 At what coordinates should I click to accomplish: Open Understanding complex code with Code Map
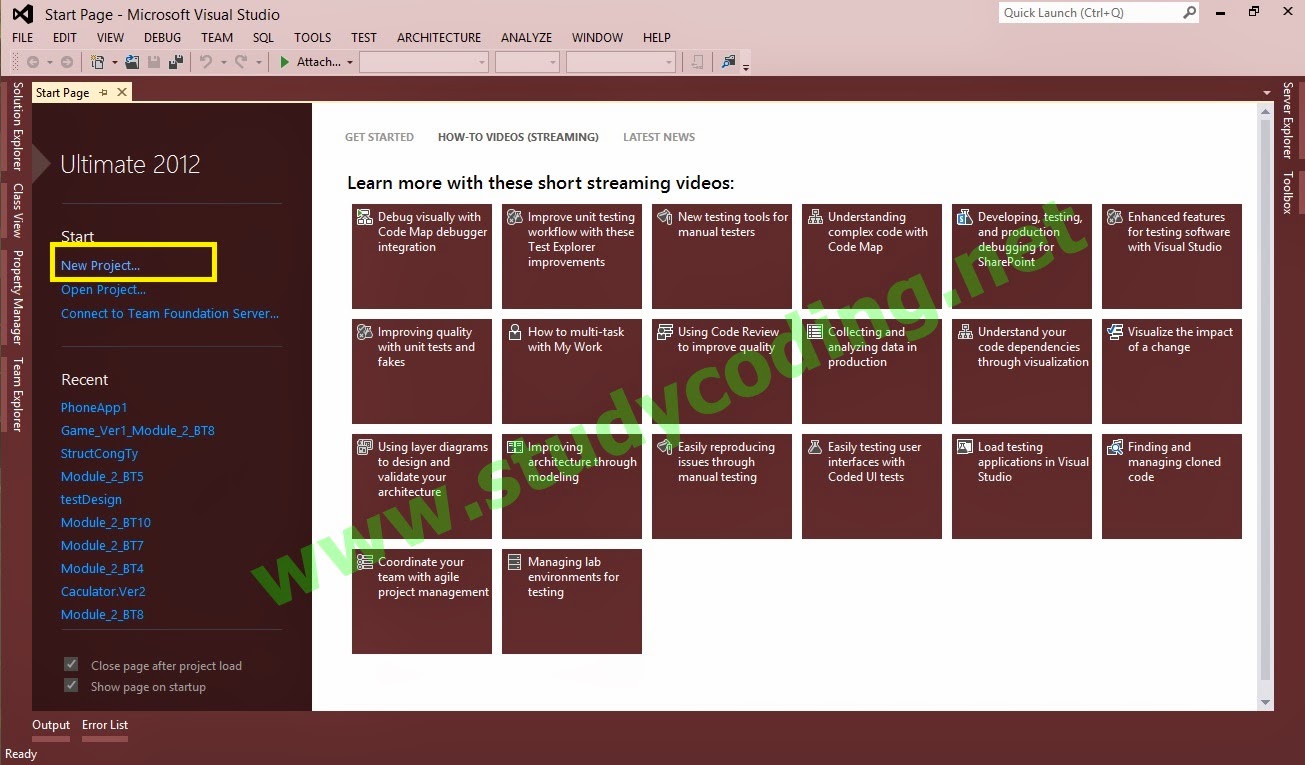point(872,256)
